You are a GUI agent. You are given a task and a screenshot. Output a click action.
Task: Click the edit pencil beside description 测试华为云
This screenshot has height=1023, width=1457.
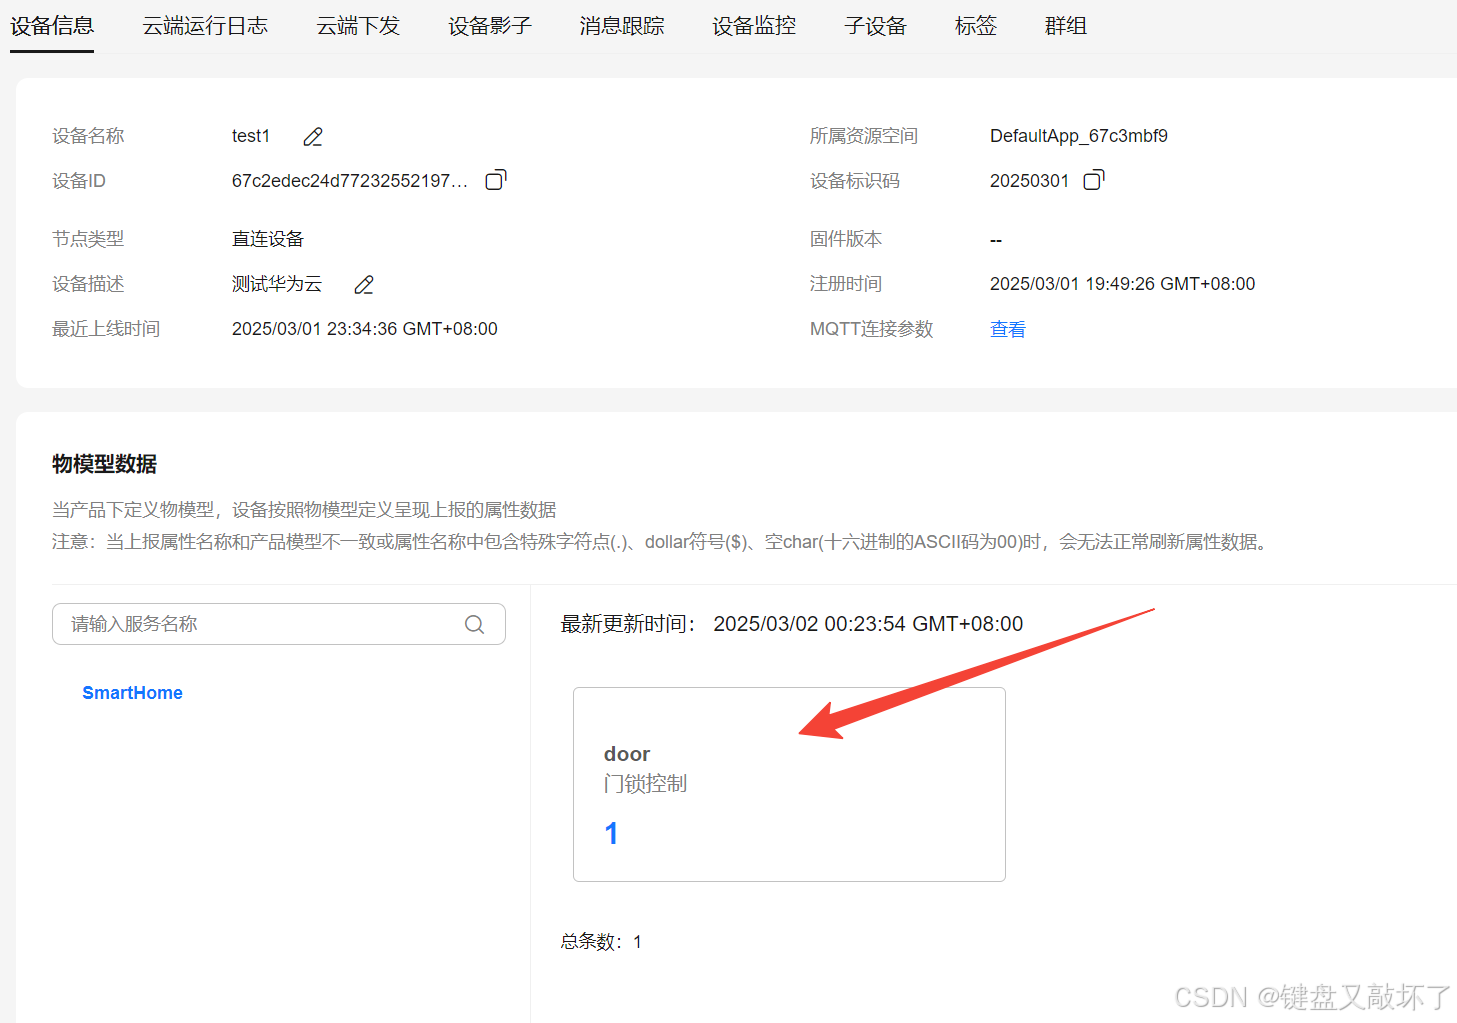tap(362, 285)
